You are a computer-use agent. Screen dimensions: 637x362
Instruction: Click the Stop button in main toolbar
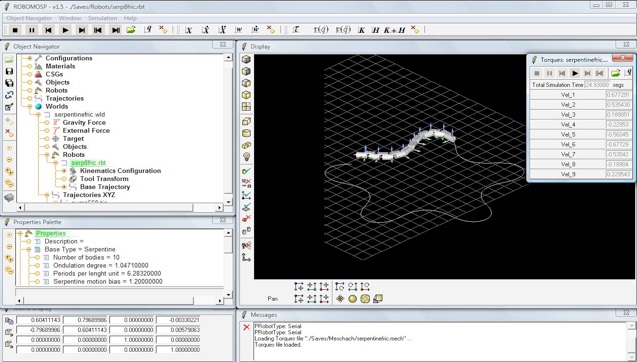pos(15,30)
